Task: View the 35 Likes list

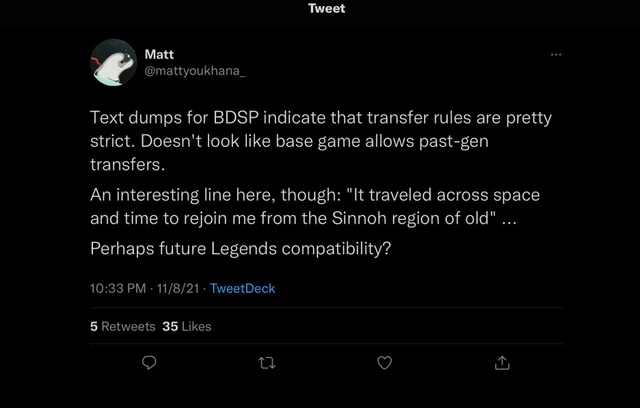Action: pyautogui.click(x=186, y=326)
